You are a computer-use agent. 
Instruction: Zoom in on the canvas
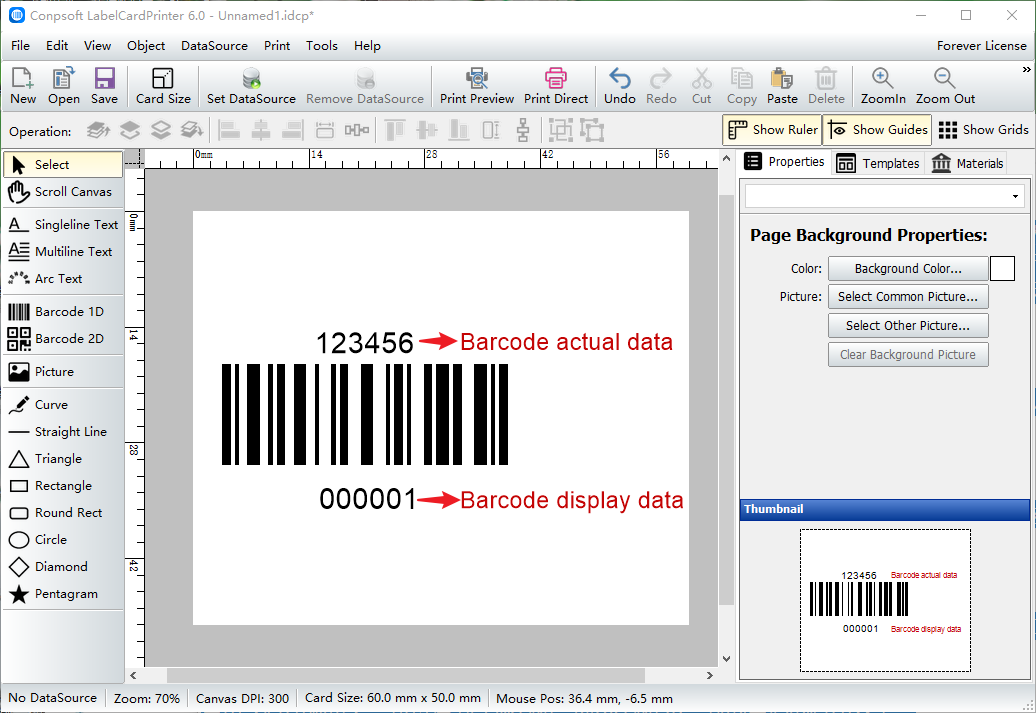[x=883, y=86]
